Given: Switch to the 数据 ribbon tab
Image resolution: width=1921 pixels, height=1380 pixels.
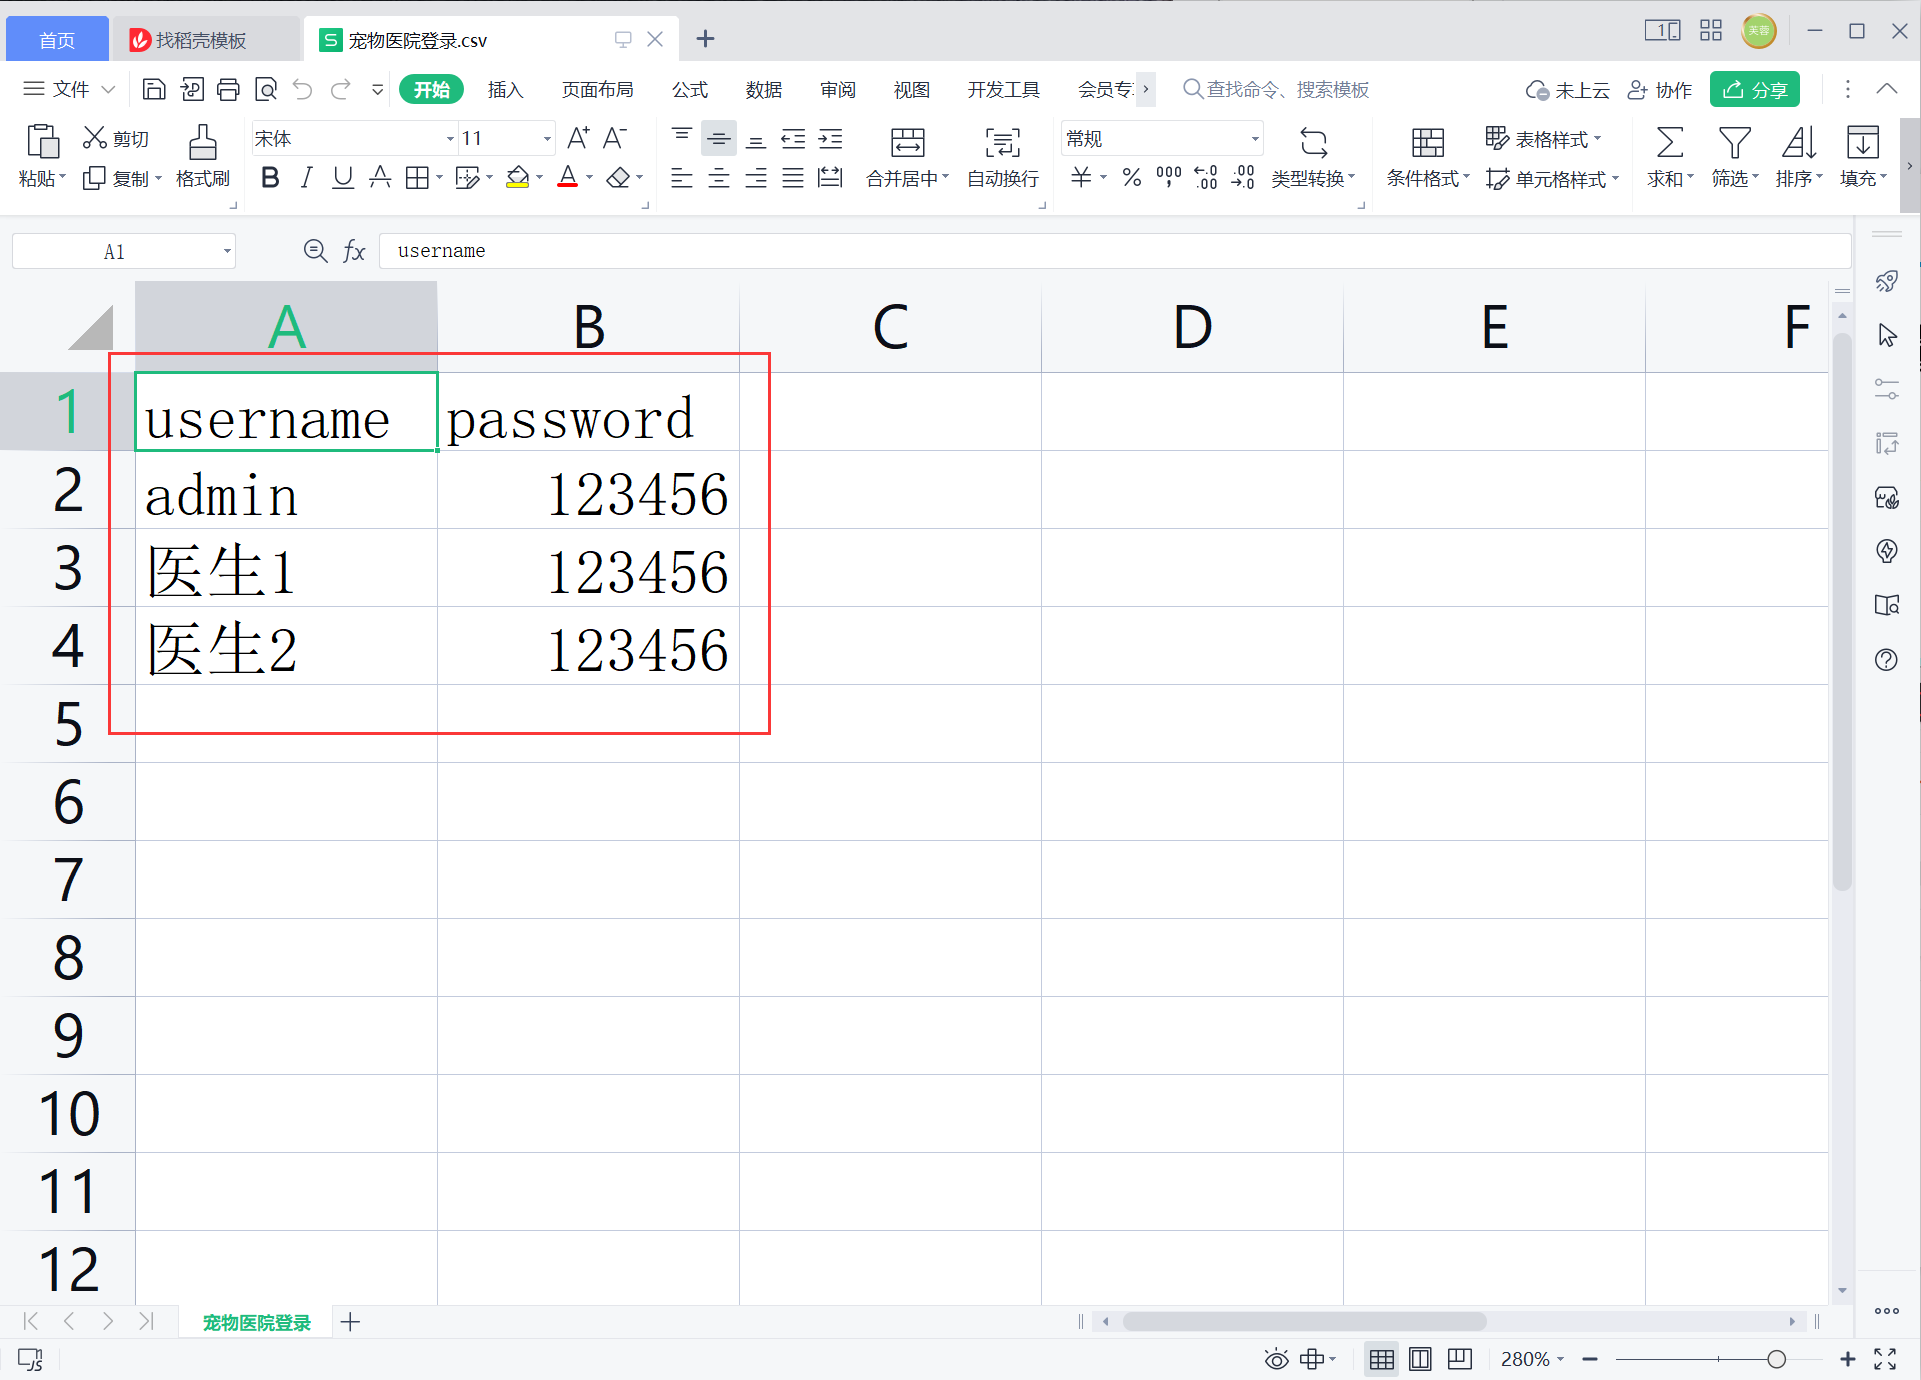Looking at the screenshot, I should (763, 90).
